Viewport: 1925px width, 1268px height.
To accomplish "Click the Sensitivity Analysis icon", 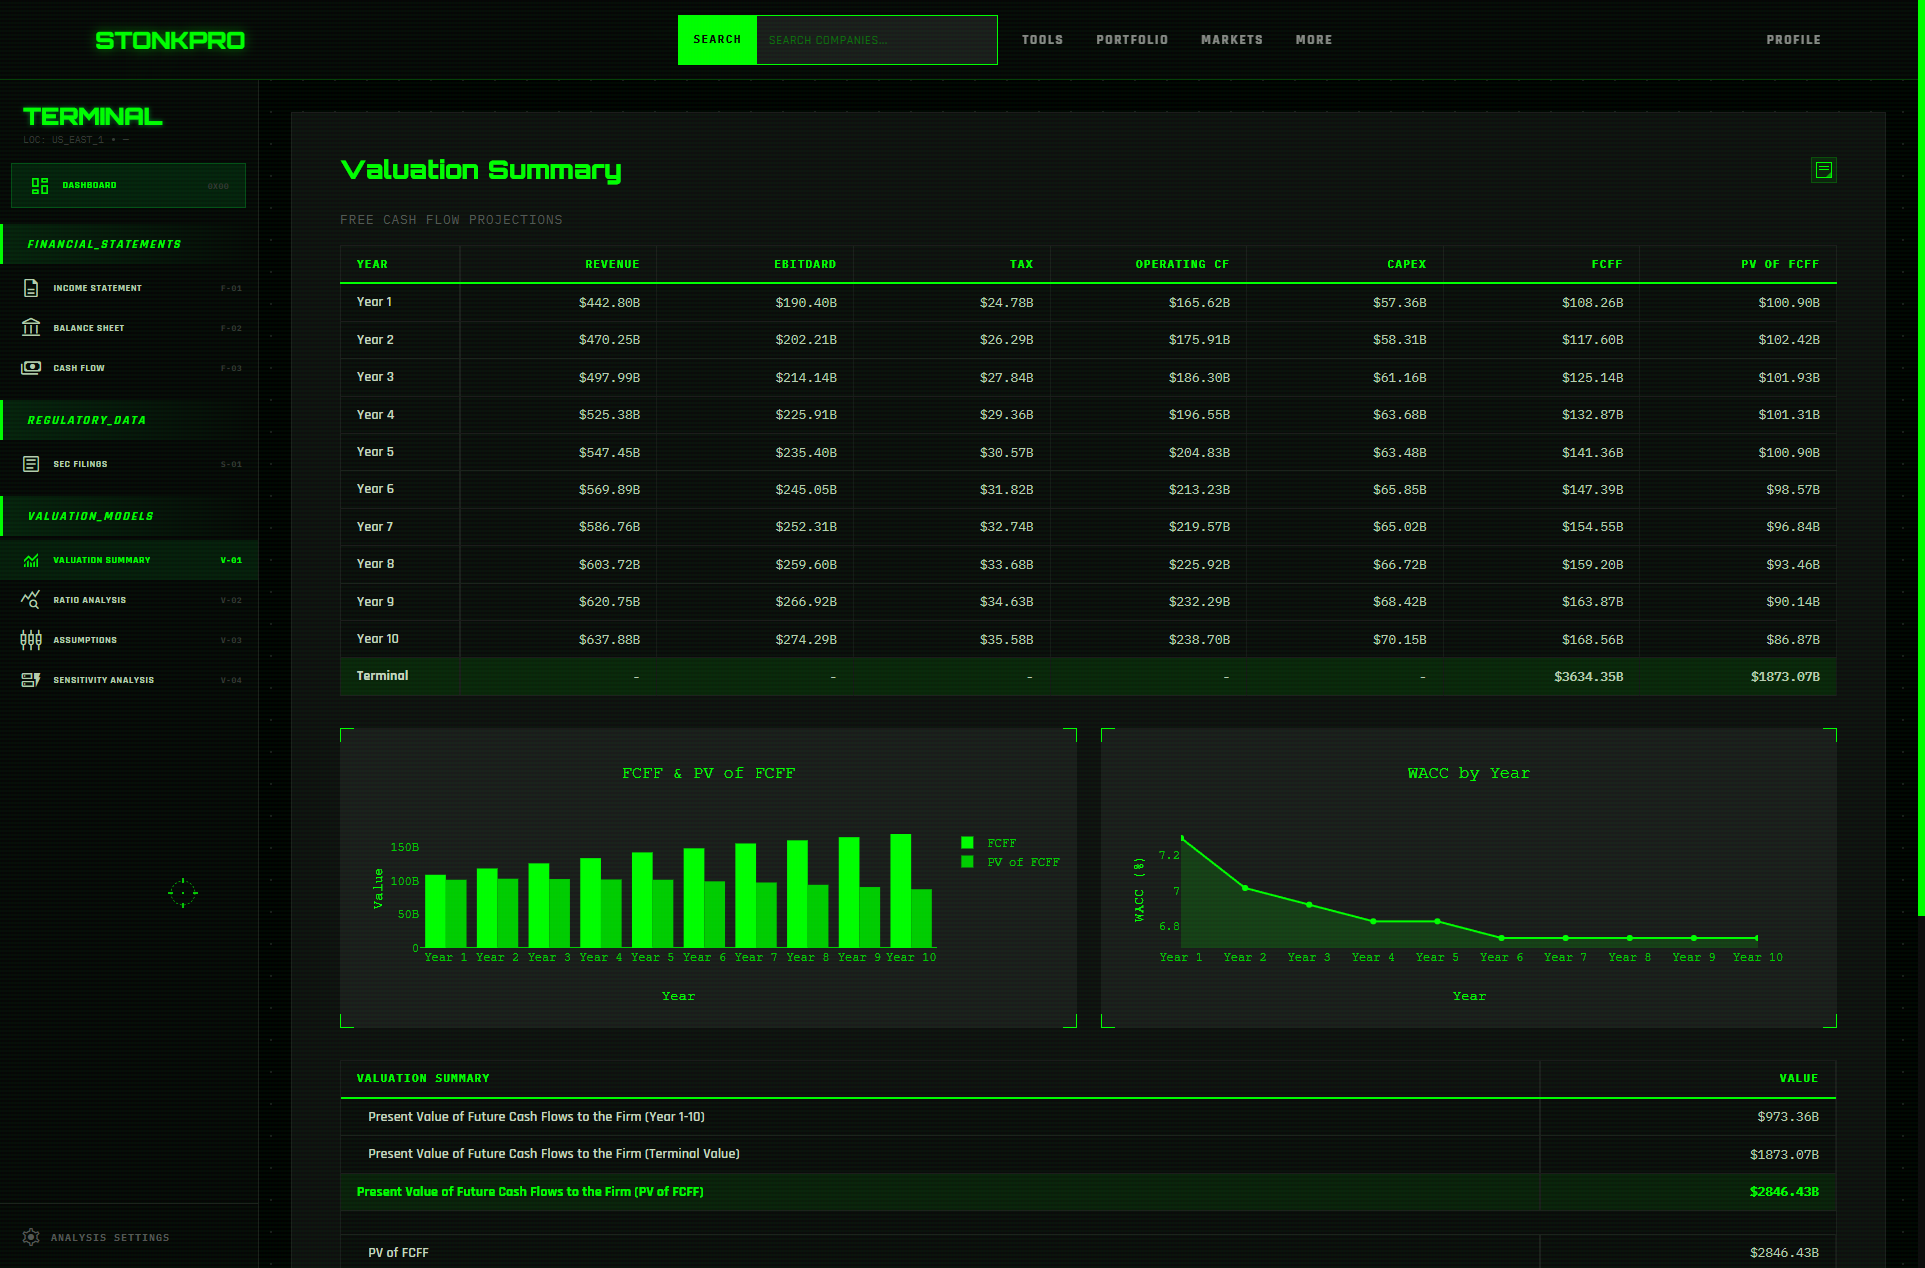I will tap(31, 680).
